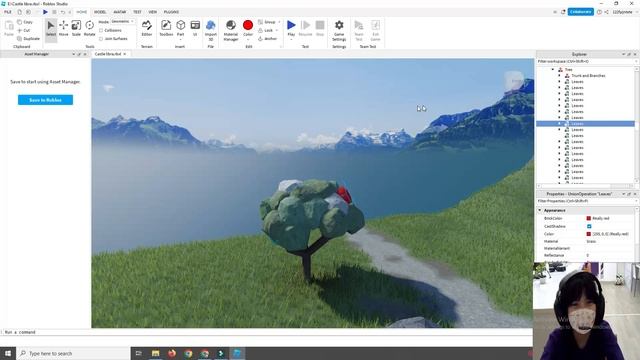Copy the selection

pos(25,22)
